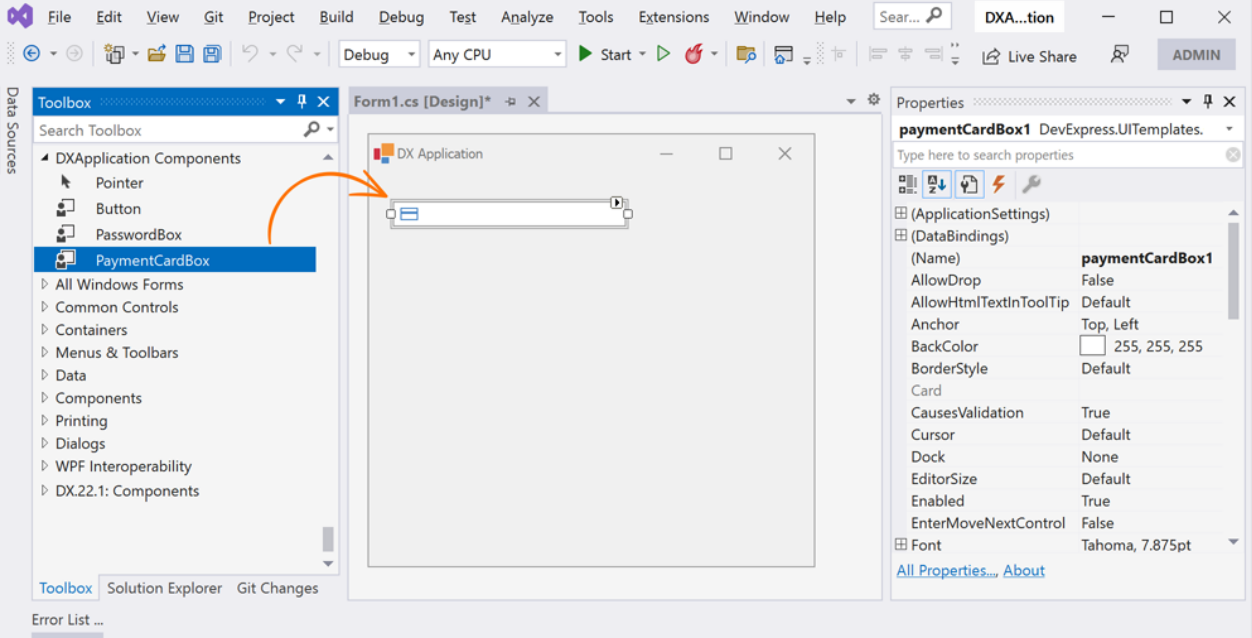Click the ADMIN button
The width and height of the screenshot is (1252, 638).
(x=1196, y=55)
